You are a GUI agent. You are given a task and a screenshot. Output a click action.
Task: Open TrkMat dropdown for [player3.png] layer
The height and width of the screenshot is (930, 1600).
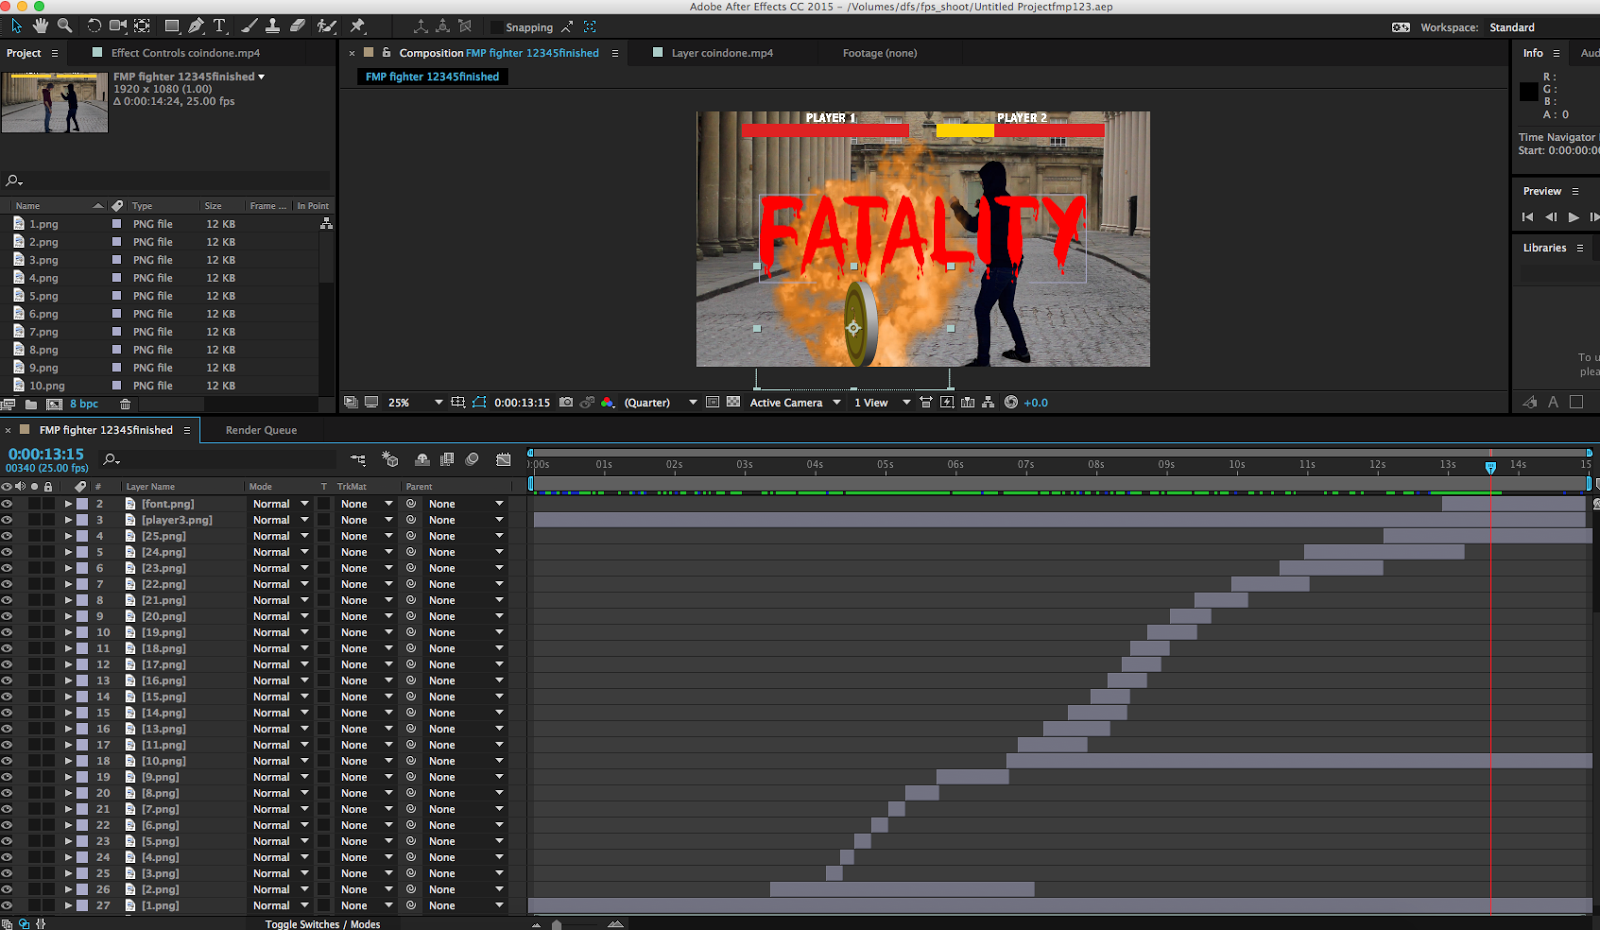click(x=366, y=520)
